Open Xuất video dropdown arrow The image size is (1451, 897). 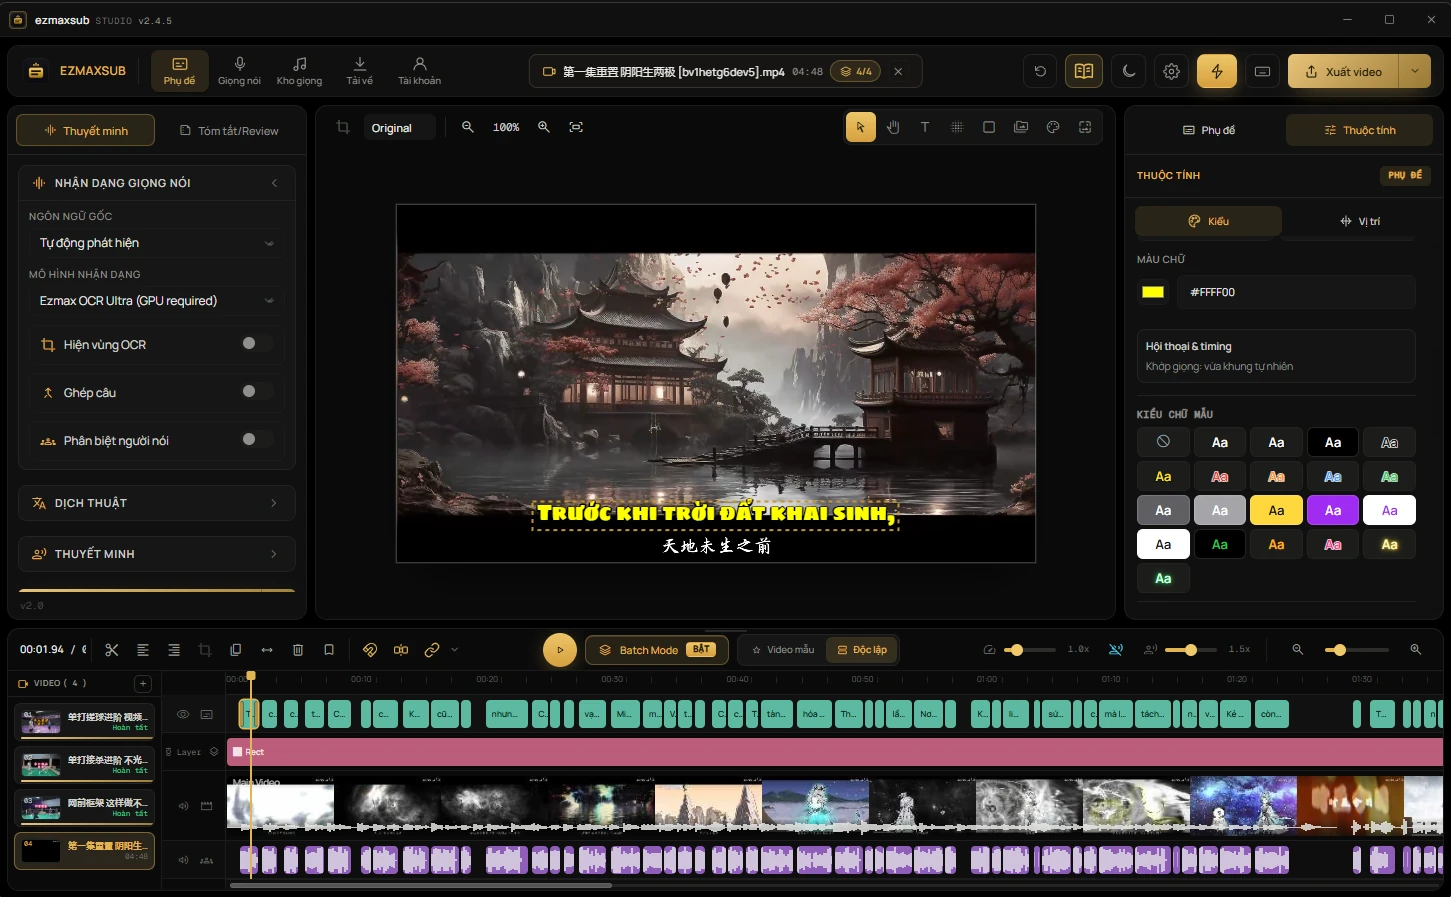1415,71
